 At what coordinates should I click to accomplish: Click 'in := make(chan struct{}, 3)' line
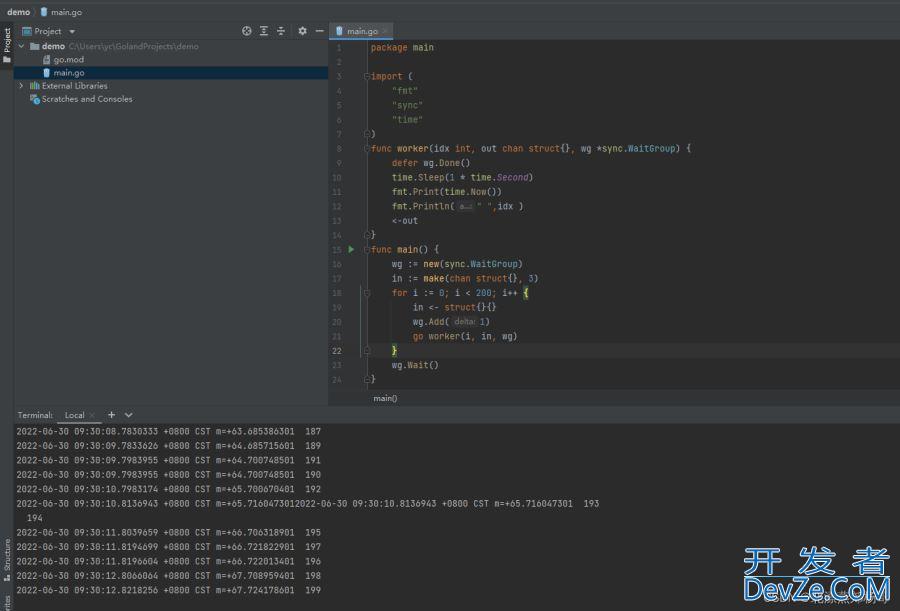pos(465,279)
